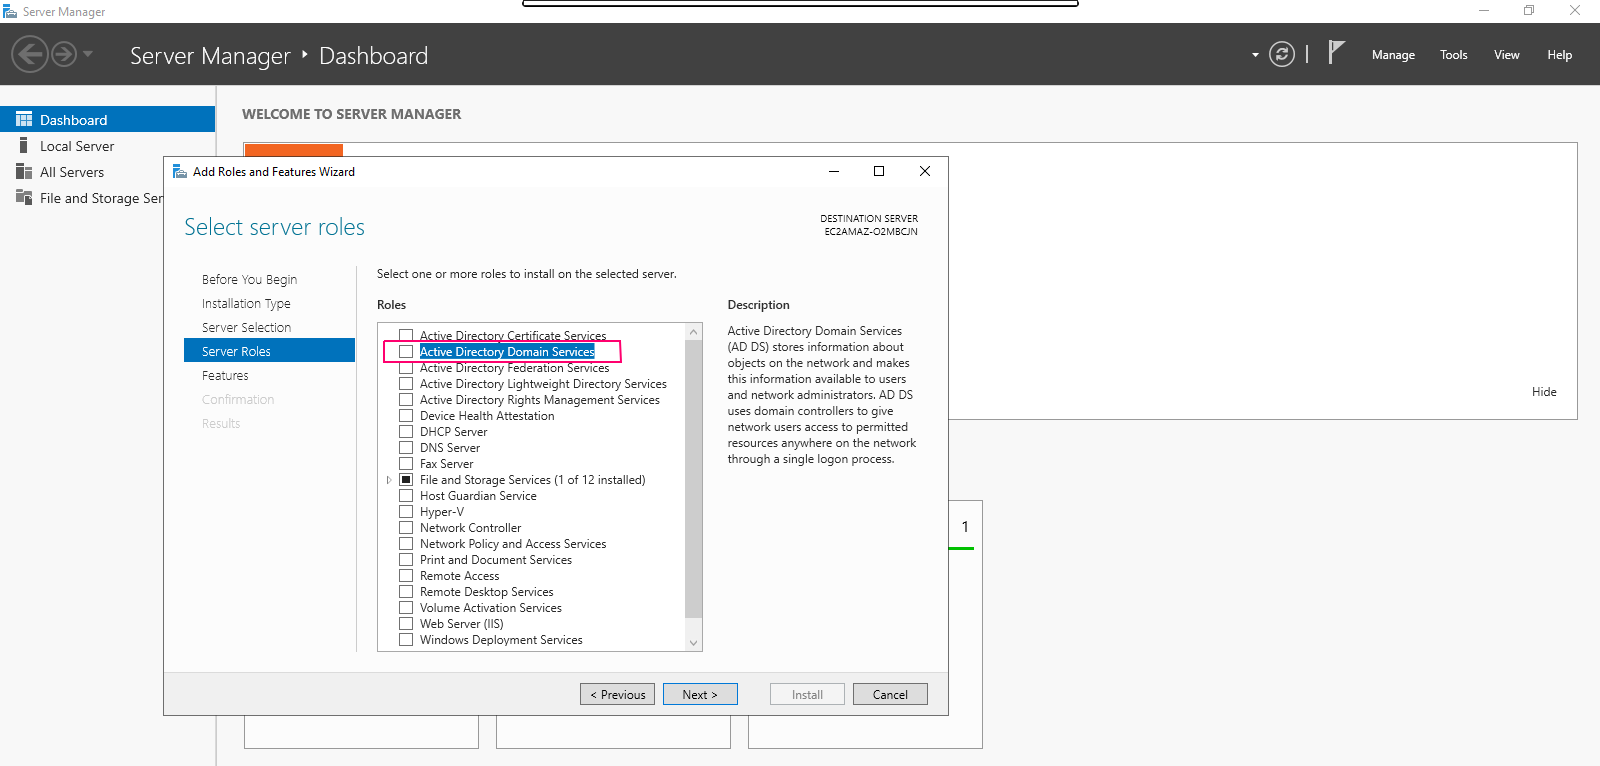Screen dimensions: 1600x766
Task: Select Dashboard in the left sidebar
Action: 107,119
